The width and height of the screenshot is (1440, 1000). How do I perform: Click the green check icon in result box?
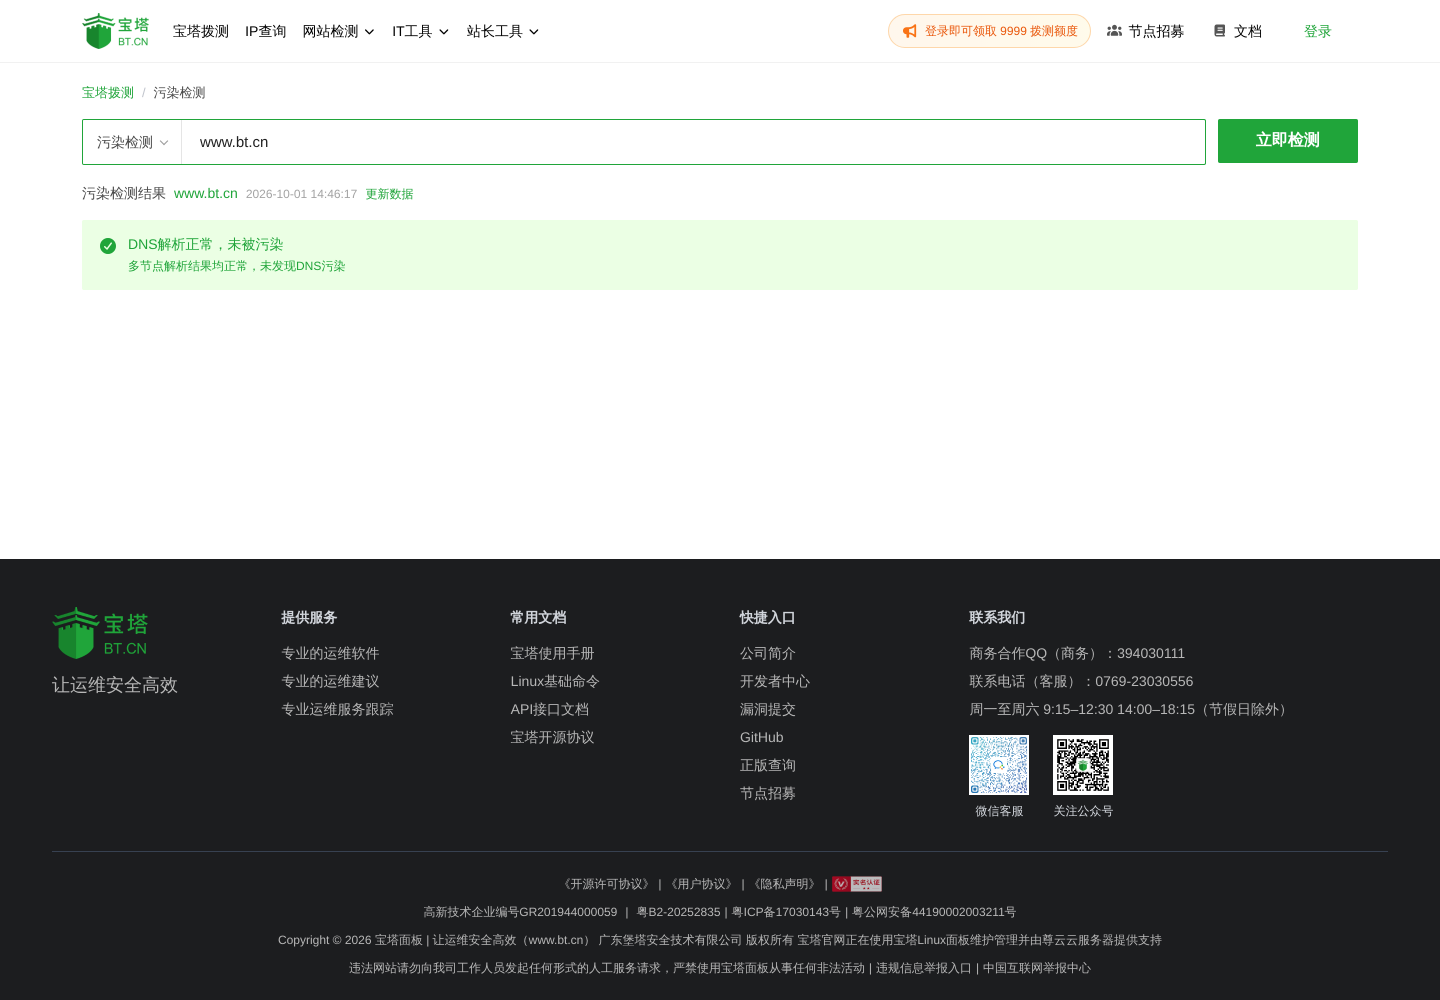[108, 246]
